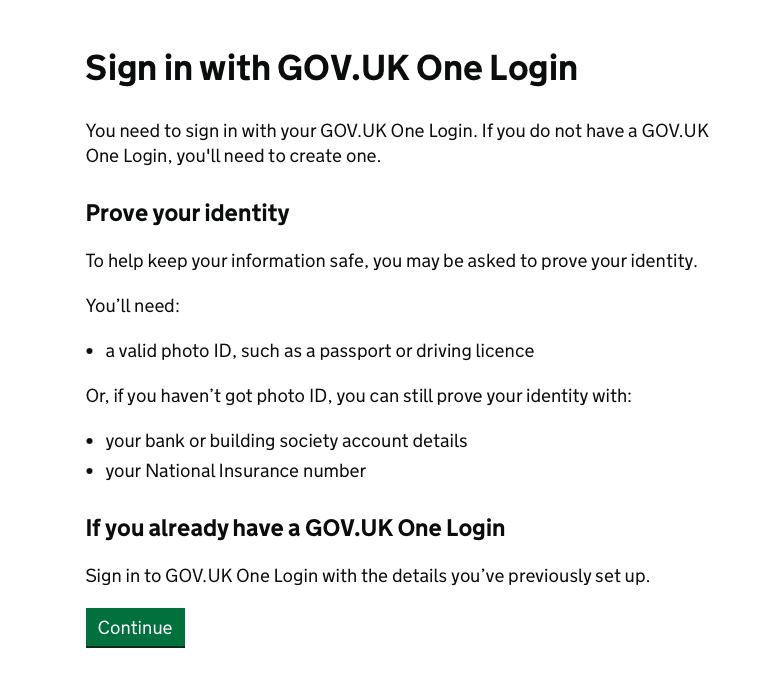This screenshot has height=688, width=782.
Task: Click the "details you've previously set up" sentence
Action: click(x=367, y=576)
